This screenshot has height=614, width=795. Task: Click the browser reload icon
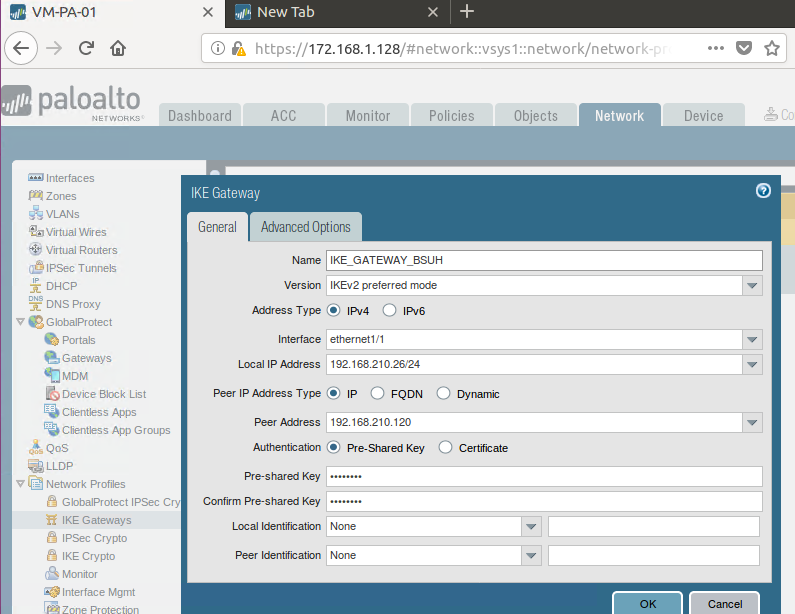[87, 48]
